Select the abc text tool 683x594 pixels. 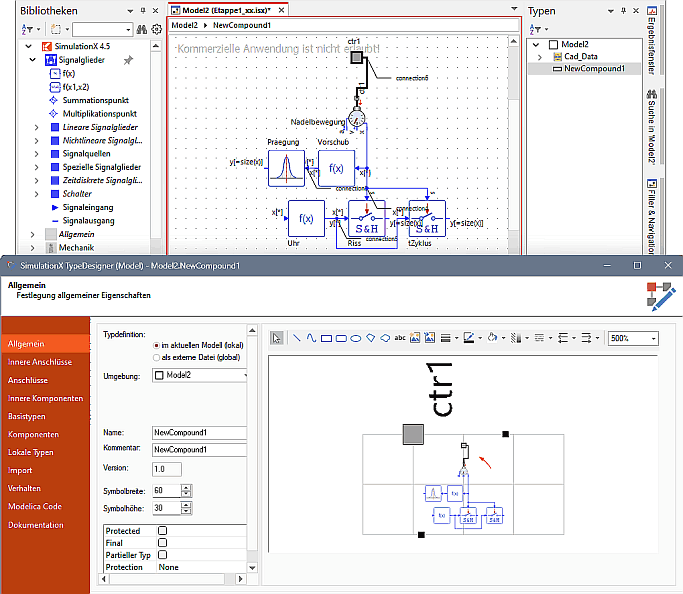400,338
